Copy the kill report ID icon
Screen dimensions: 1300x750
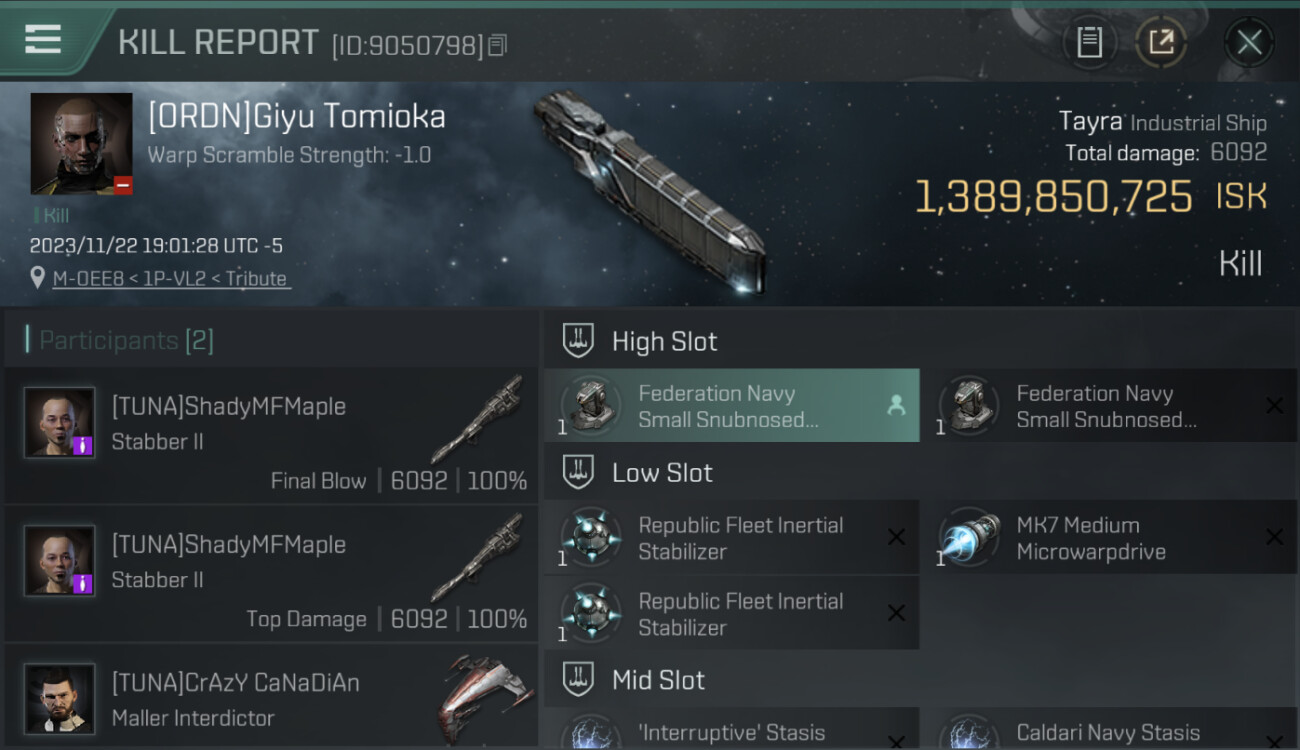(497, 44)
